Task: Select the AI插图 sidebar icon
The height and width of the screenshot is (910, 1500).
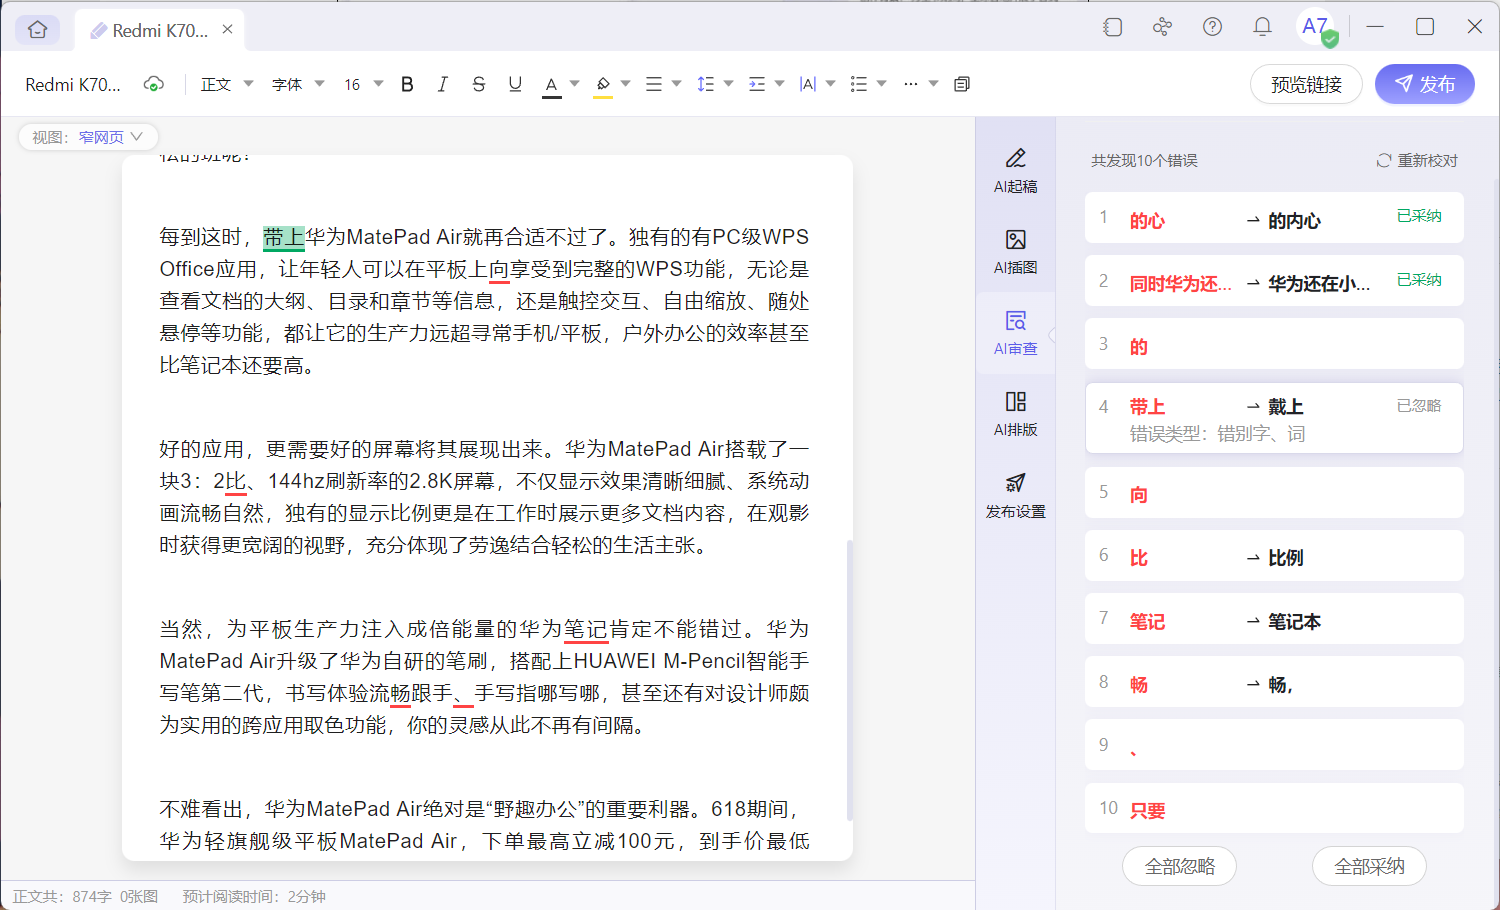Action: [1015, 250]
